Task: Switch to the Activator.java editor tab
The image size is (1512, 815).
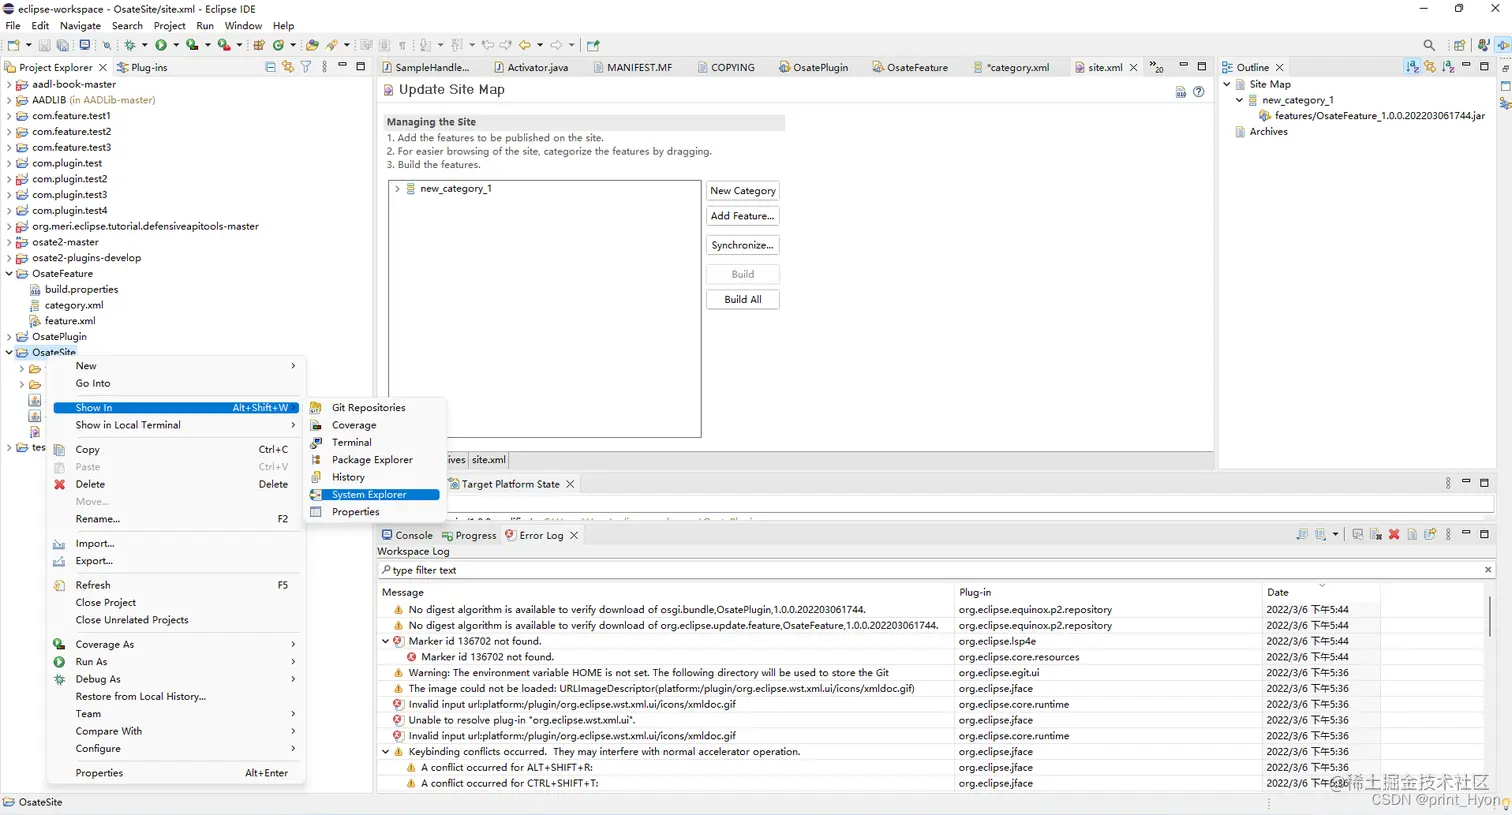Action: [531, 67]
